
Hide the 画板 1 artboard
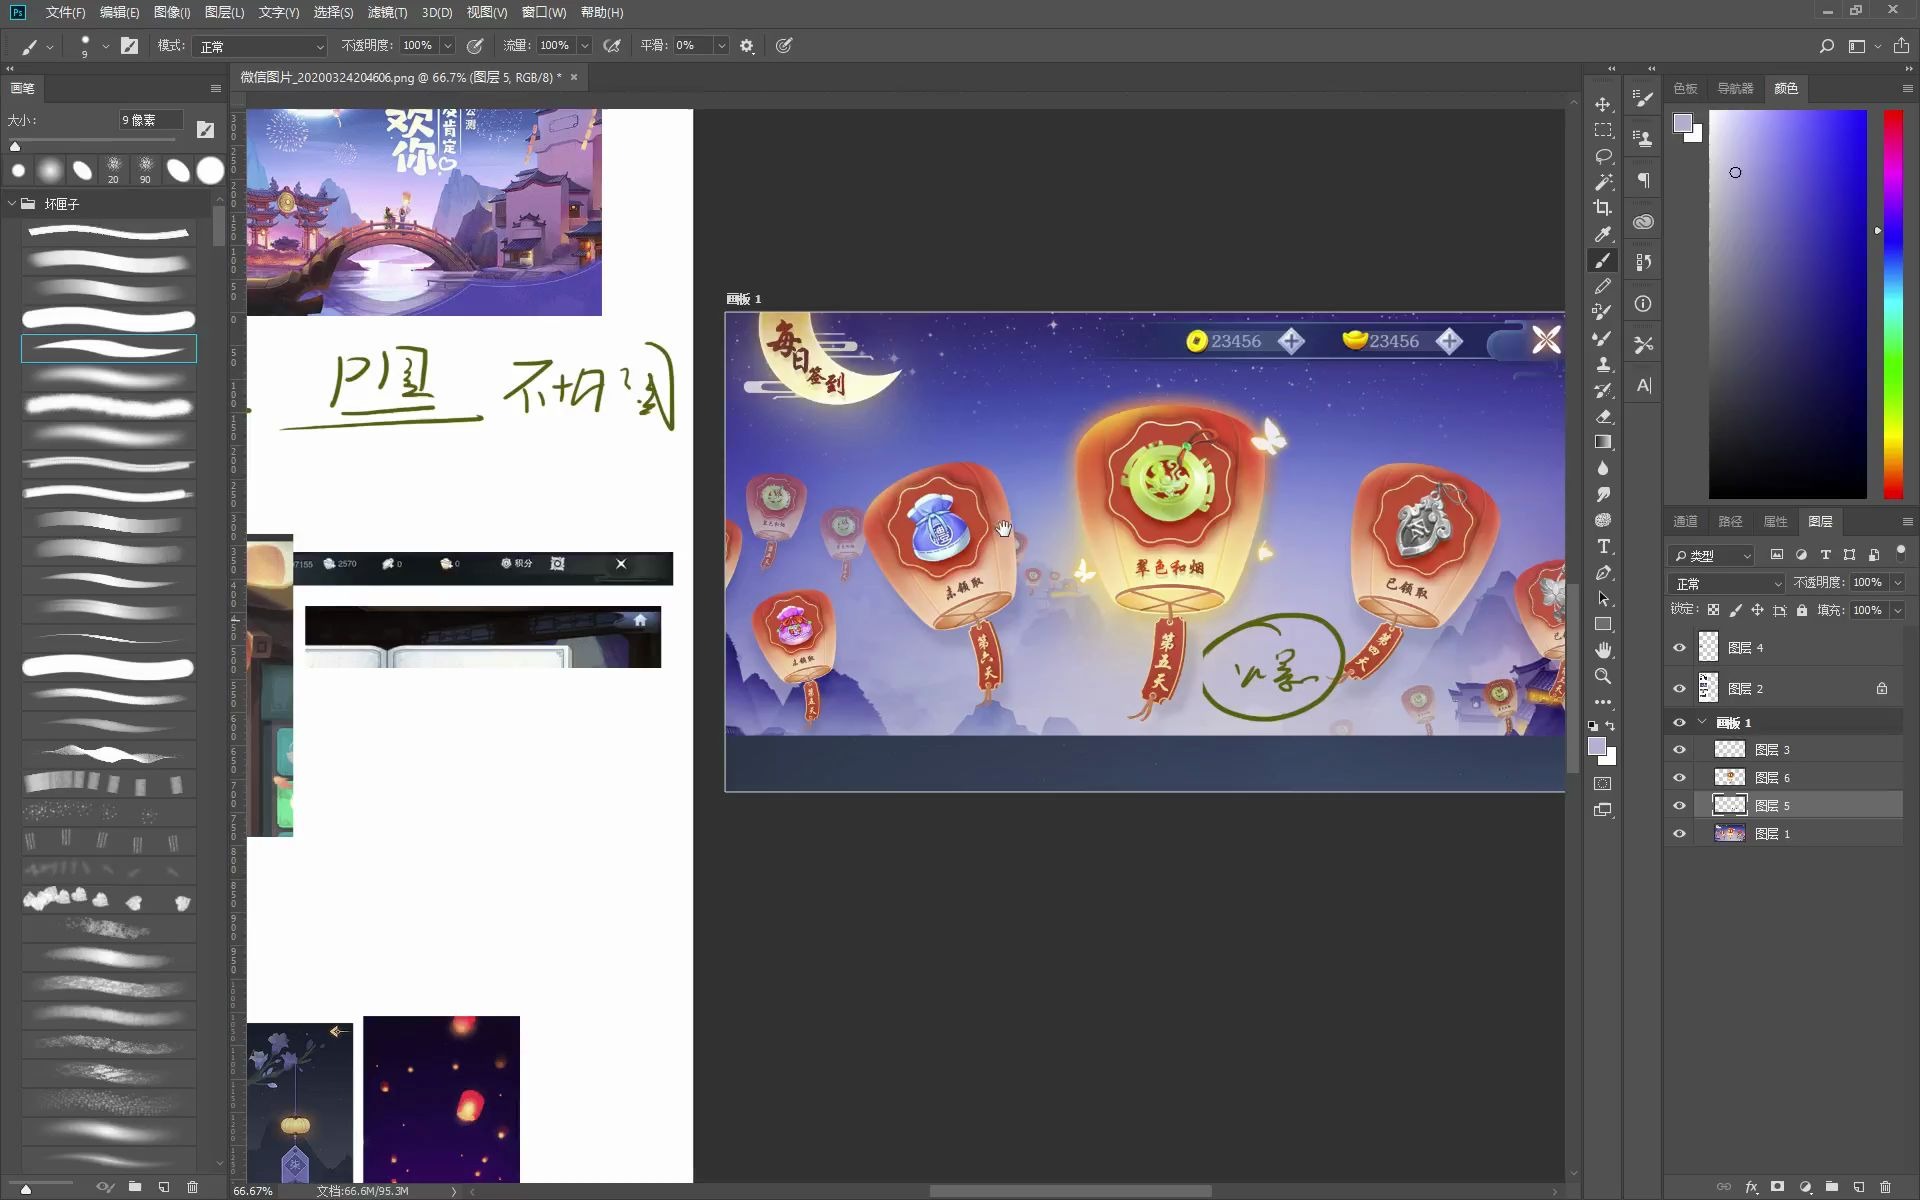pyautogui.click(x=1679, y=722)
